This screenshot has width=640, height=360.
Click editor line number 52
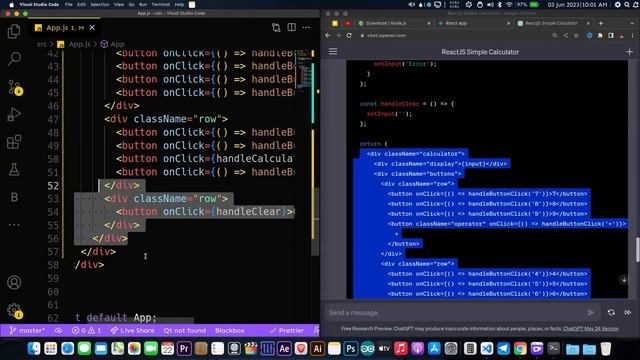(53, 186)
